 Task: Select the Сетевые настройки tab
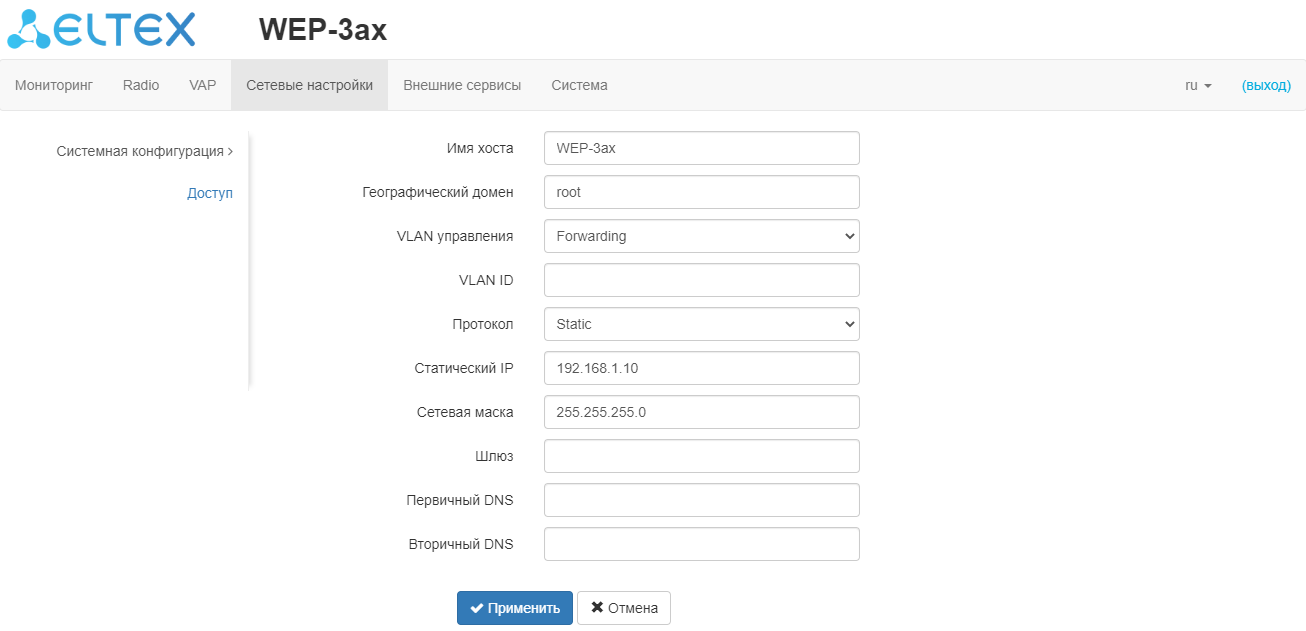[309, 85]
